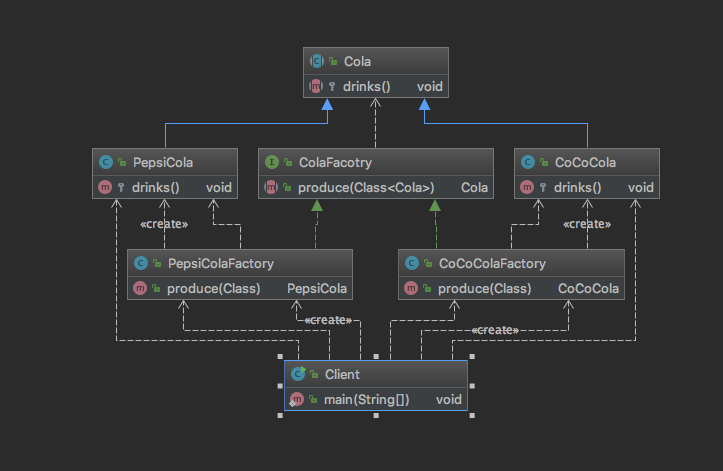Click the public visibility icon next to ColaFacotry
This screenshot has width=723, height=471.
click(x=288, y=162)
